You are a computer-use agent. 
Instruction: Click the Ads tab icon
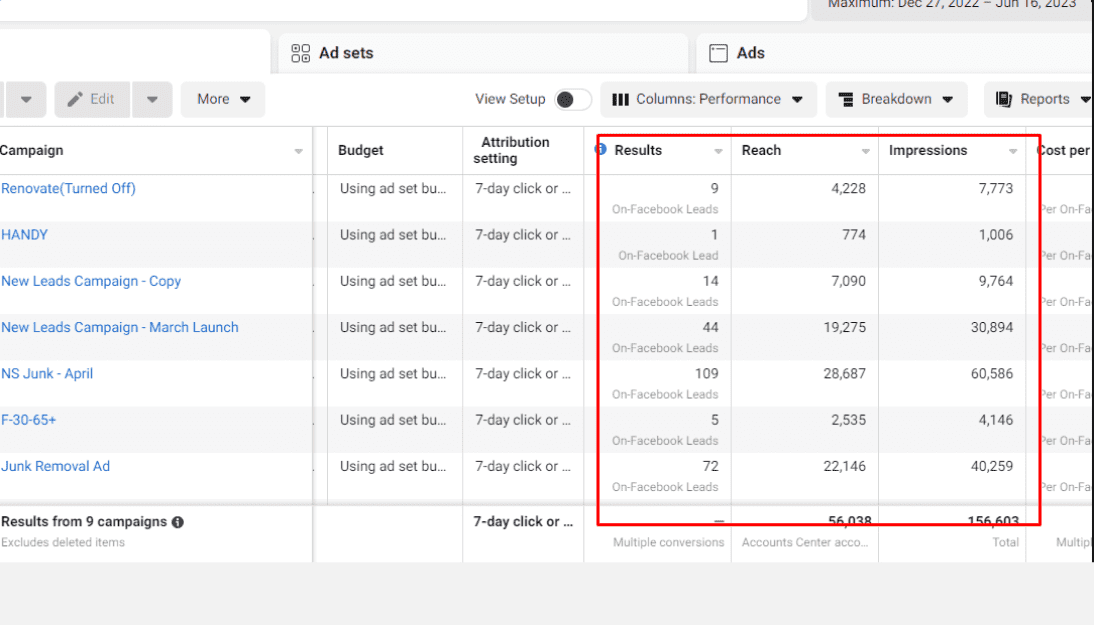coord(718,54)
